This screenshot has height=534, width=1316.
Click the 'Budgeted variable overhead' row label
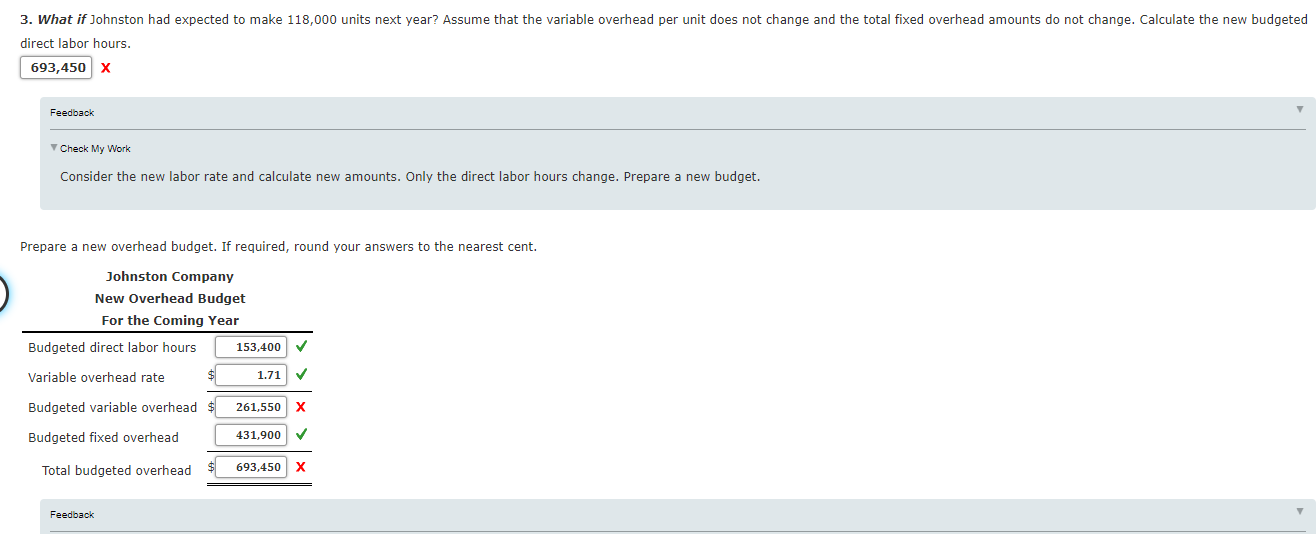(x=113, y=408)
